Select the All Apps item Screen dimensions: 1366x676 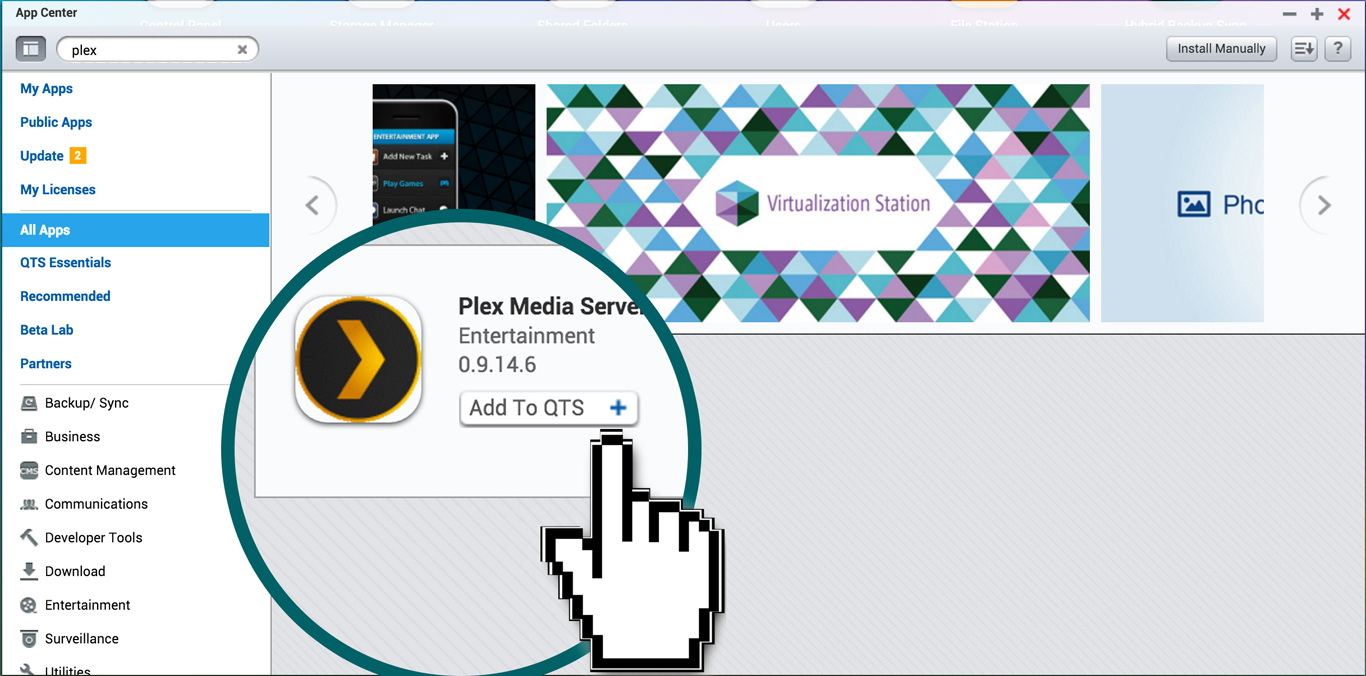click(135, 230)
